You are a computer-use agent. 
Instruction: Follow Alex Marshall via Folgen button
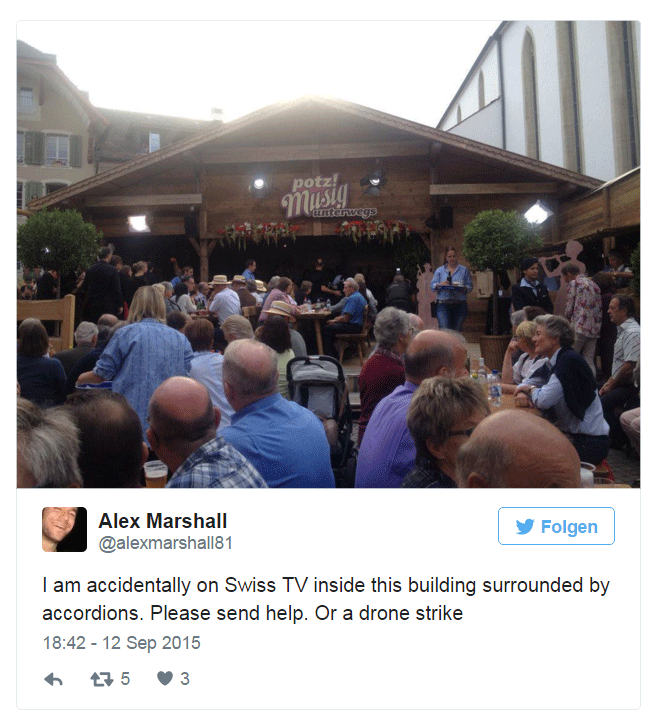pyautogui.click(x=556, y=526)
